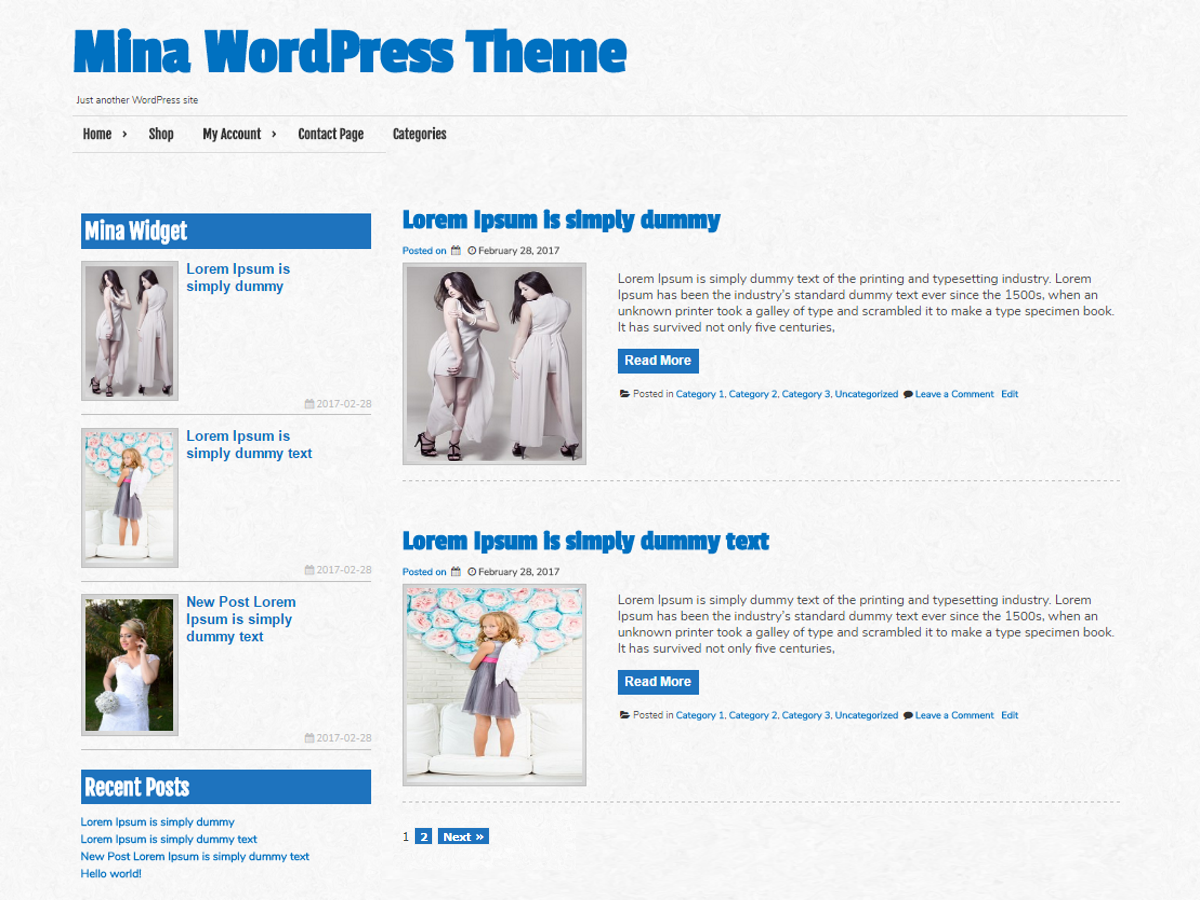Image resolution: width=1200 pixels, height=900 pixels.
Task: Open the bride photo thumbnail in Mina Widget
Action: (130, 665)
